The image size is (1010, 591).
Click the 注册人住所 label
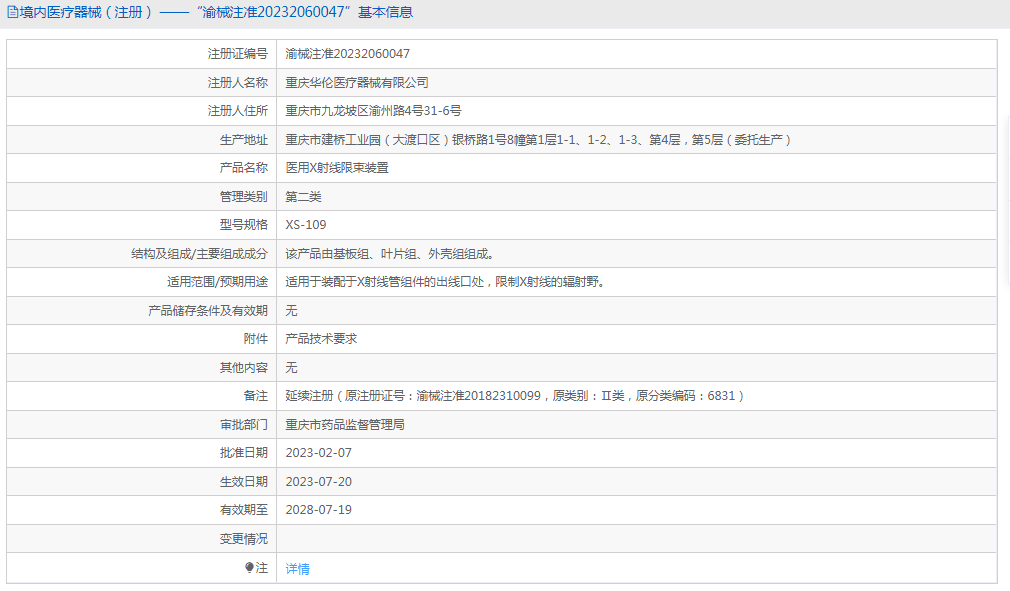click(x=237, y=111)
